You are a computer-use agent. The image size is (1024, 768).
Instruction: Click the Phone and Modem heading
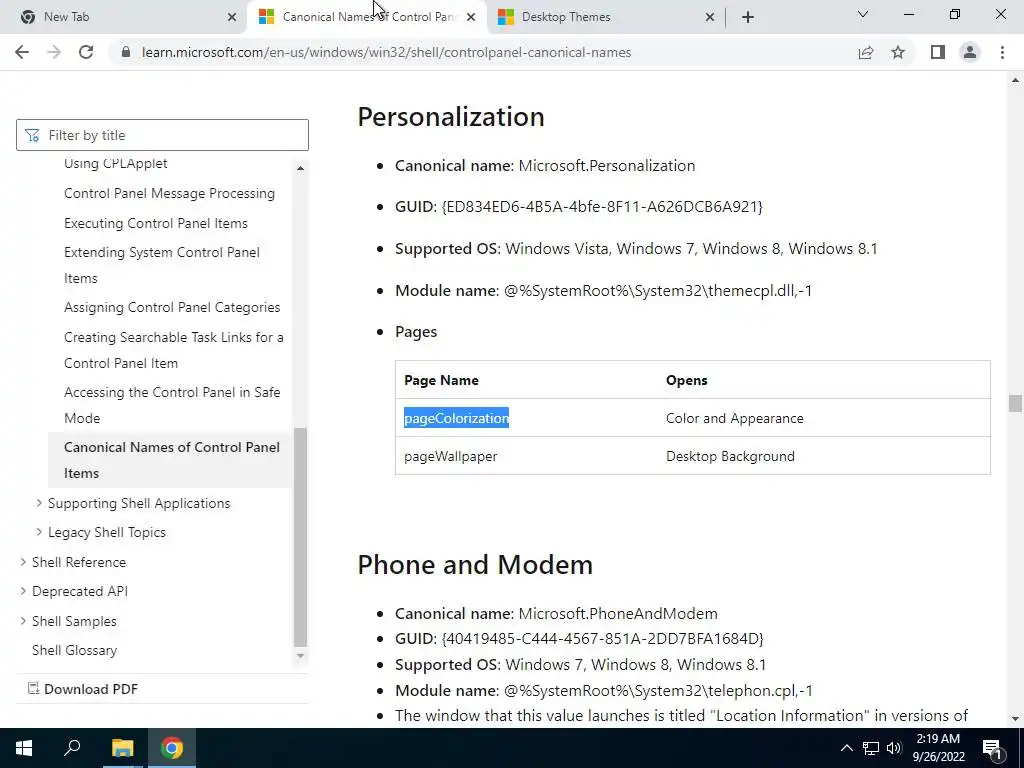(x=475, y=565)
